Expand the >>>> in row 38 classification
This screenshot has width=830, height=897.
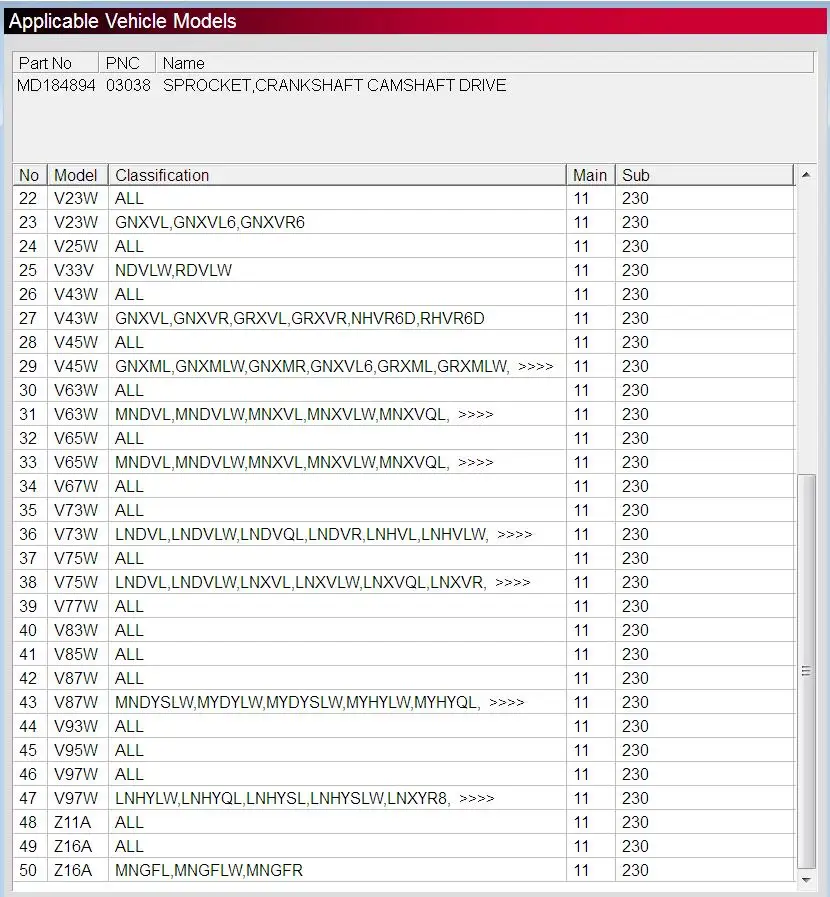tap(513, 582)
